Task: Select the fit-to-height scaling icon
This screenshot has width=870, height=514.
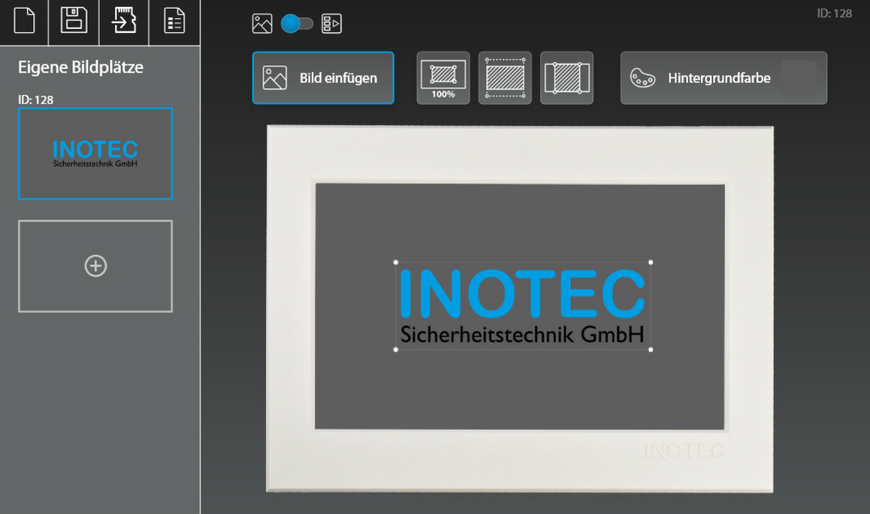Action: click(x=567, y=78)
